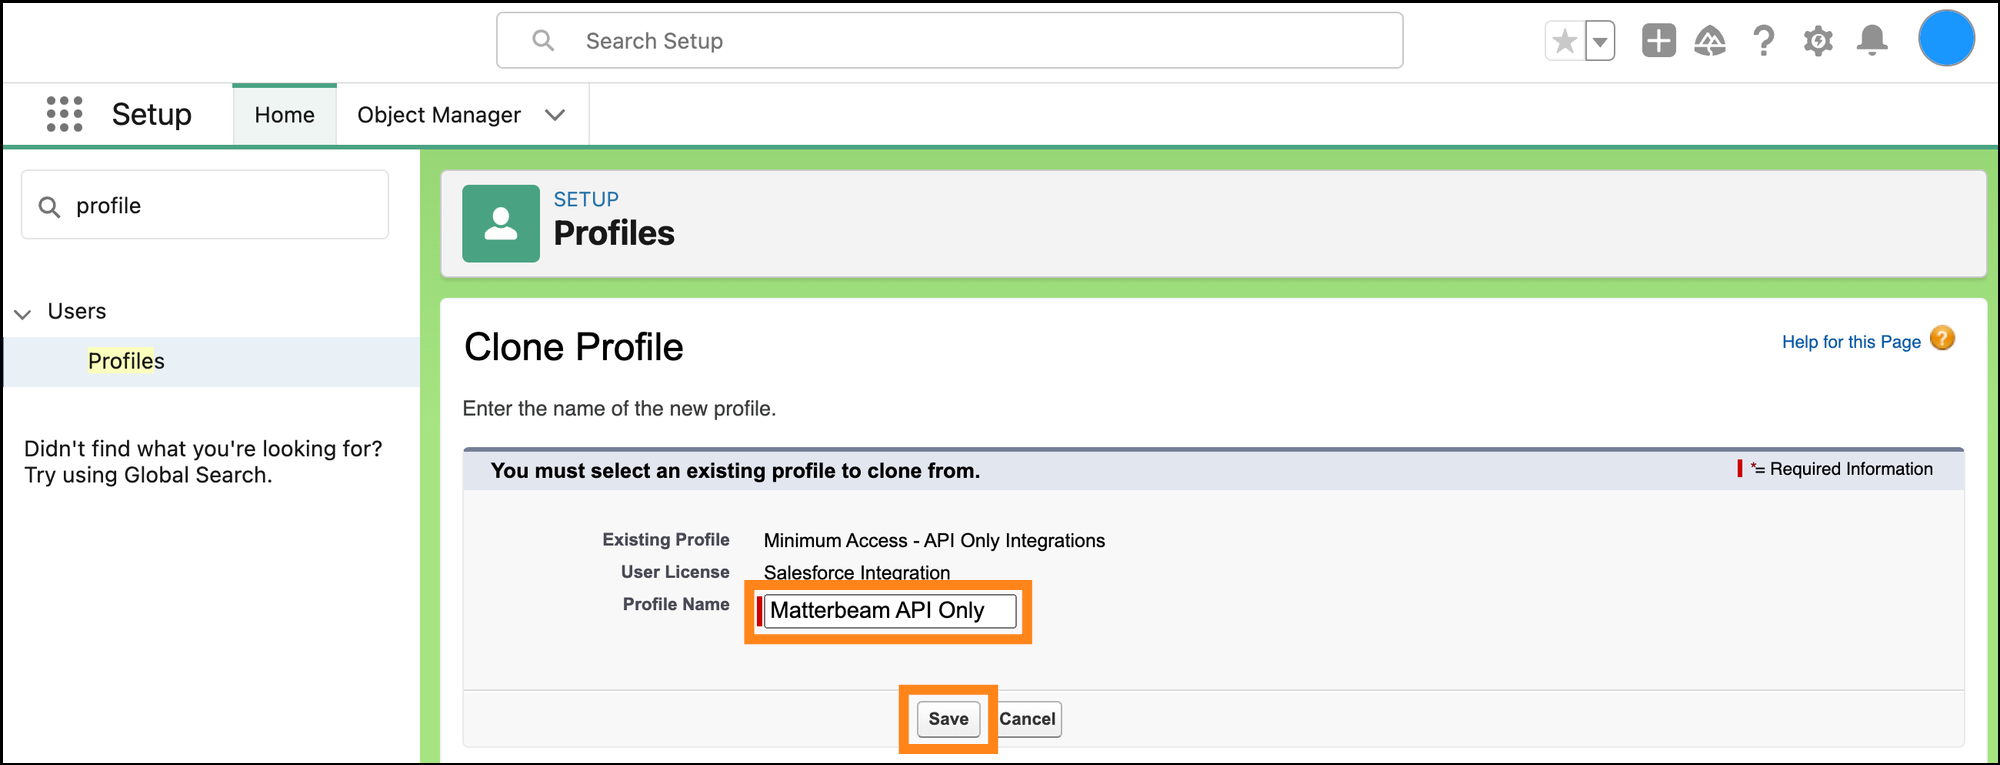Click the Salesforce Integration license value
Screen dimensions: 2000x765
[857, 572]
